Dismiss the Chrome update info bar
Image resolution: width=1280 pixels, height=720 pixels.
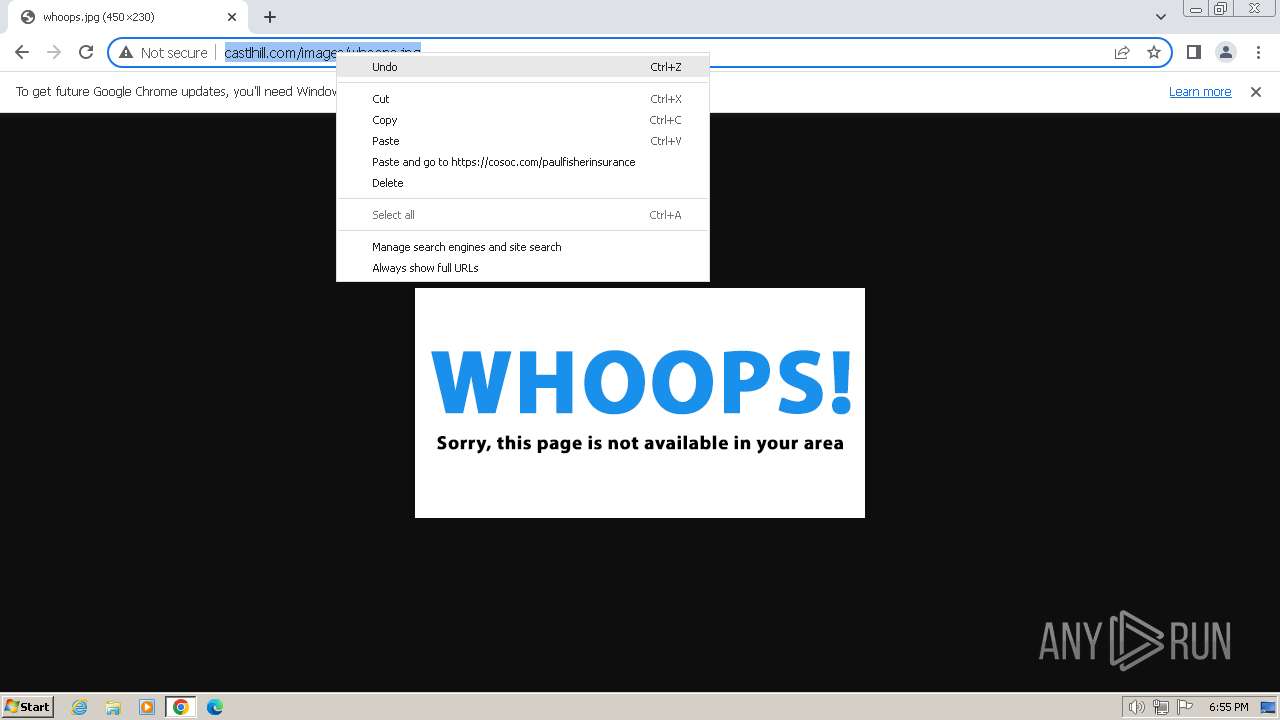(x=1256, y=92)
